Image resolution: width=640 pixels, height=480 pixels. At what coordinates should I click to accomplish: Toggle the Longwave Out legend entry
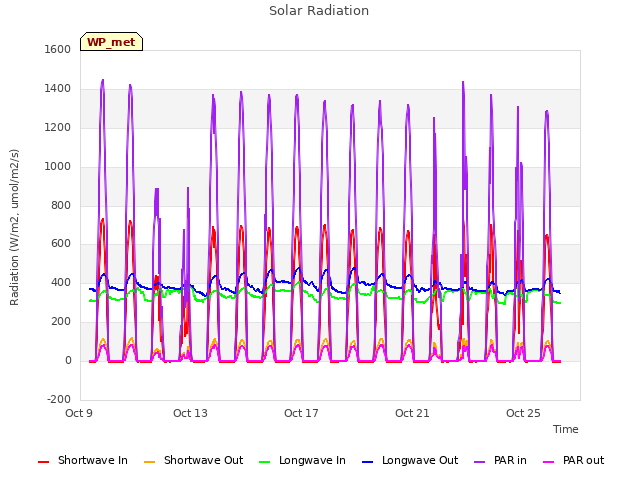click(x=410, y=460)
